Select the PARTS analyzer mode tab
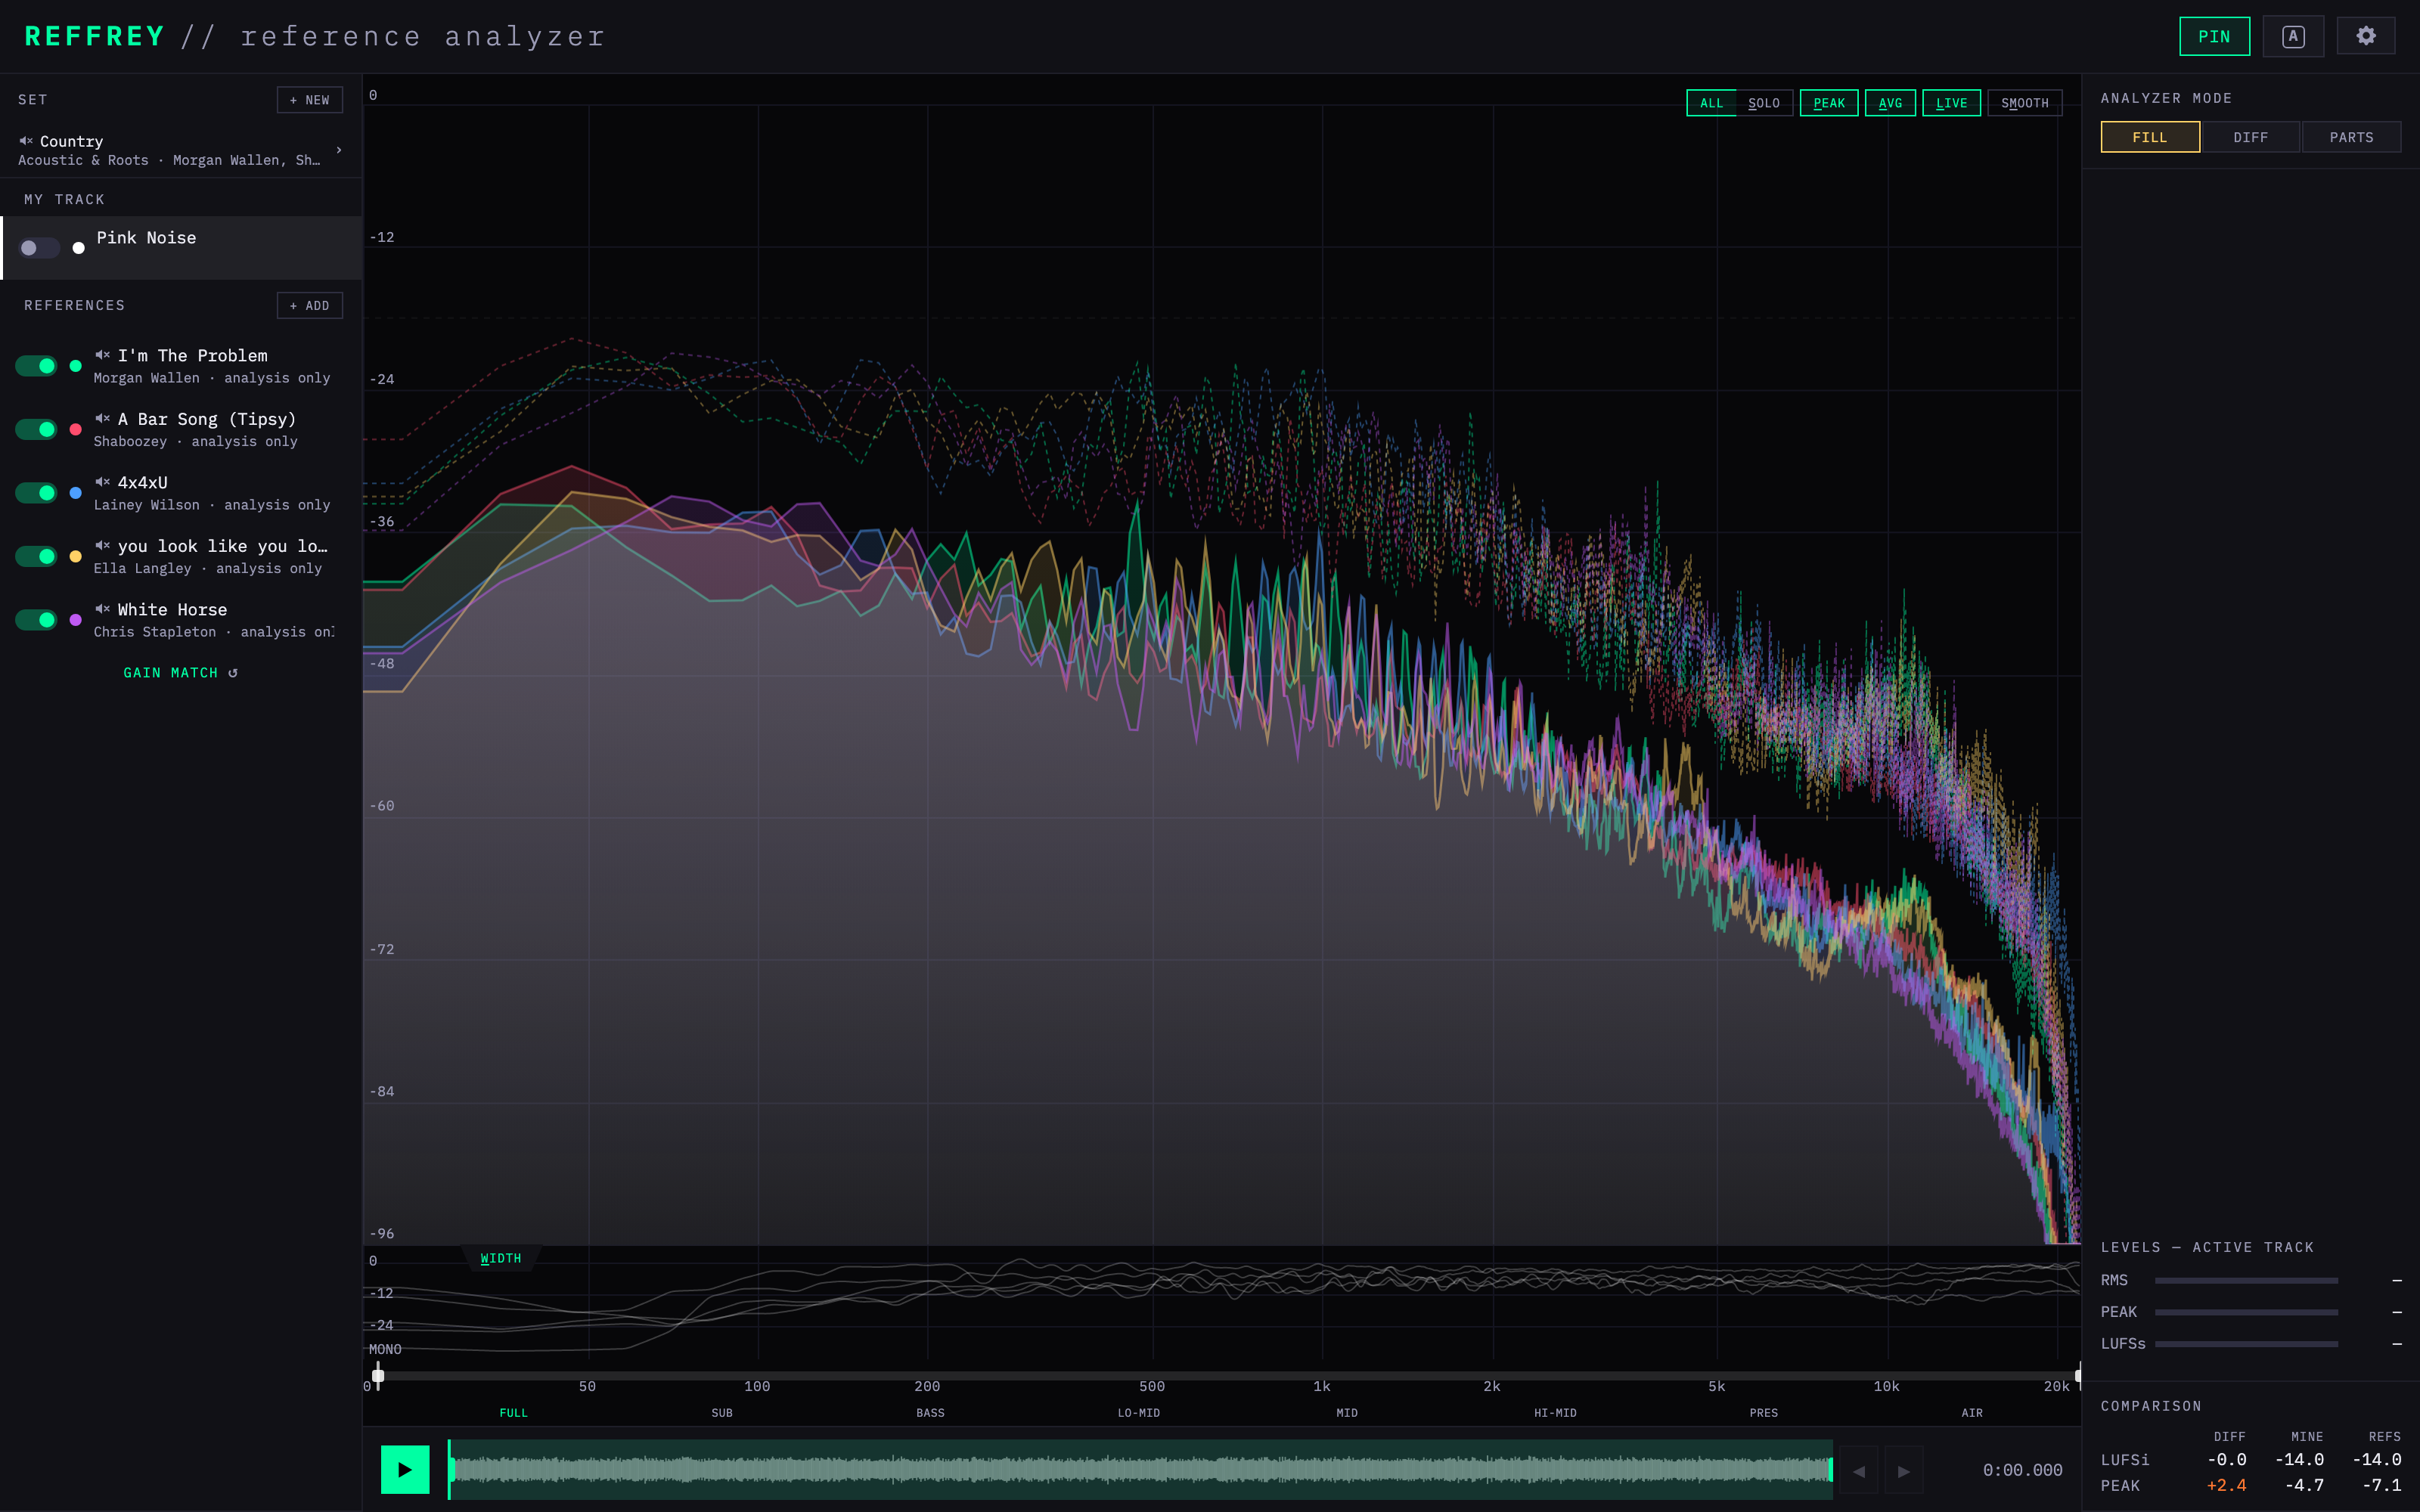Image resolution: width=2420 pixels, height=1512 pixels. click(2351, 137)
